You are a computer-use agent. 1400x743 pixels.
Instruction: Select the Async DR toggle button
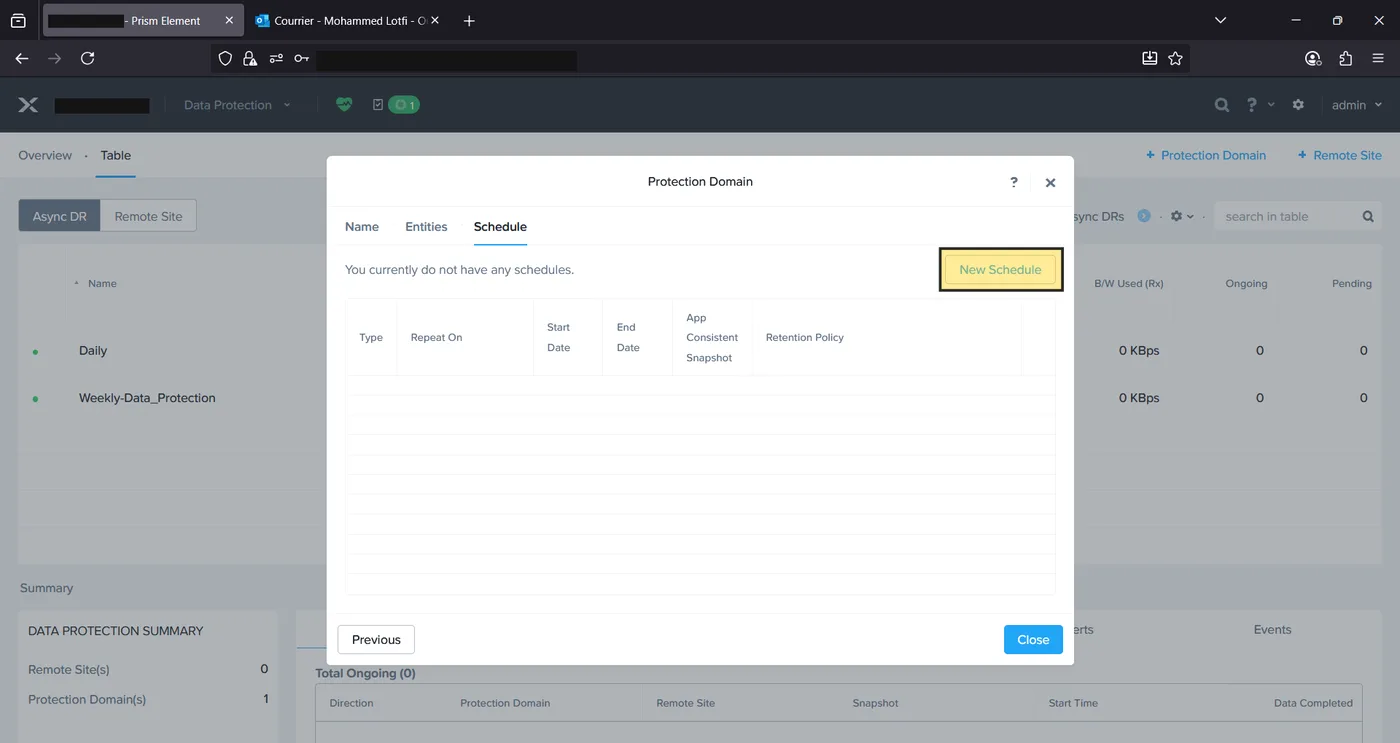(60, 216)
